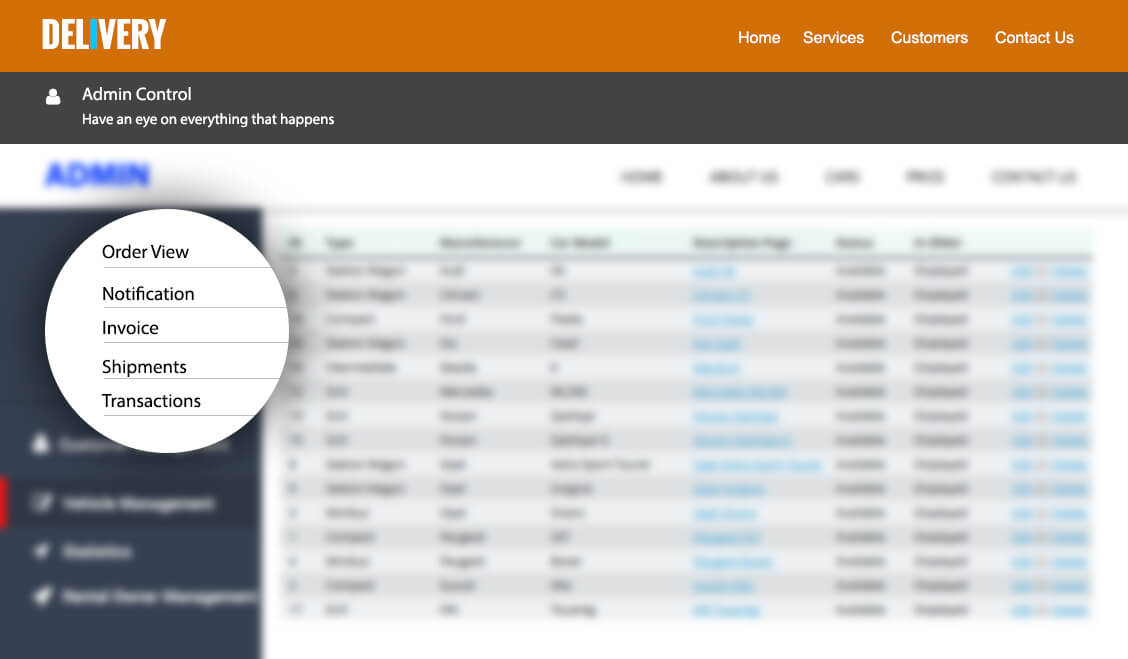Open Statistics in the sidebar
The image size is (1128, 659).
[97, 552]
